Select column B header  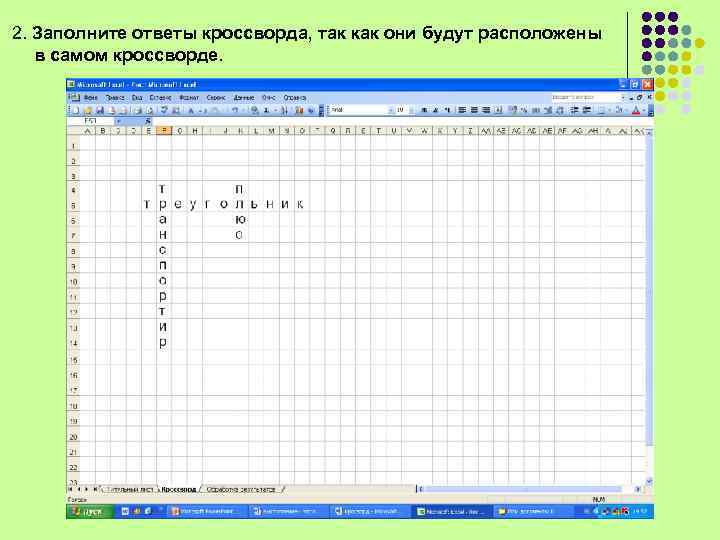coord(103,131)
